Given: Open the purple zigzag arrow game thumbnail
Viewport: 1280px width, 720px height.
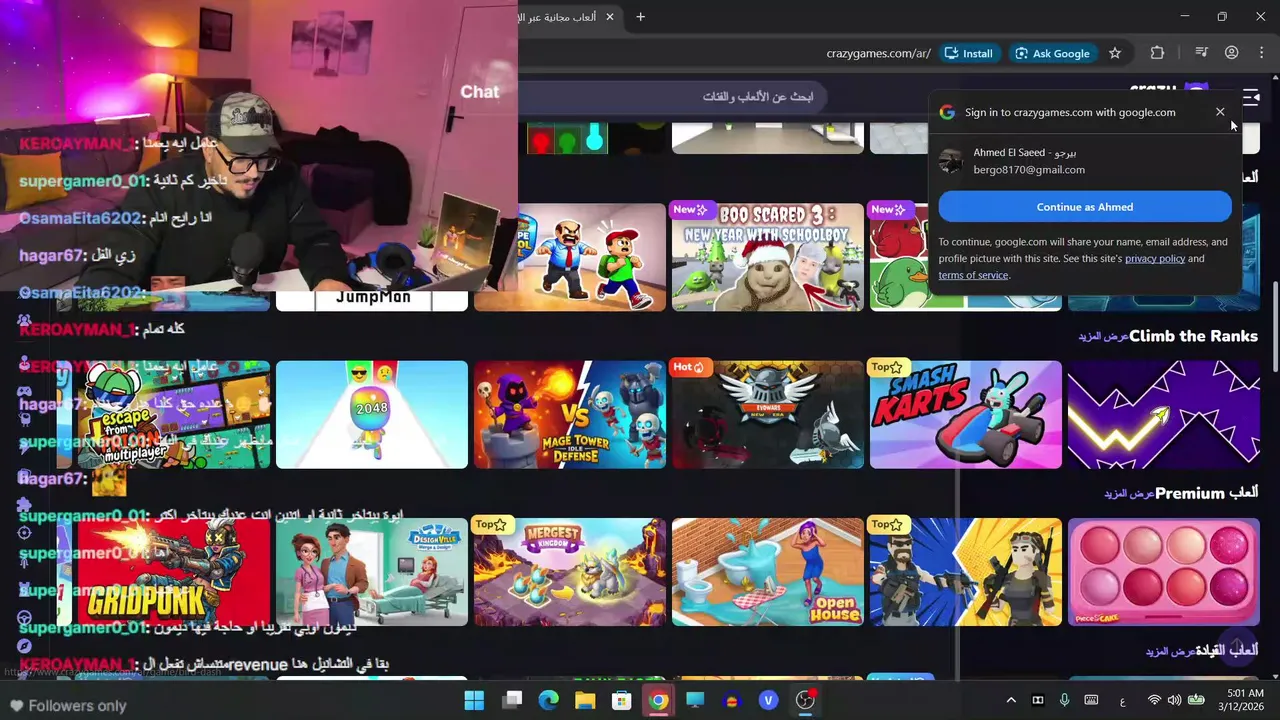Looking at the screenshot, I should (1164, 414).
